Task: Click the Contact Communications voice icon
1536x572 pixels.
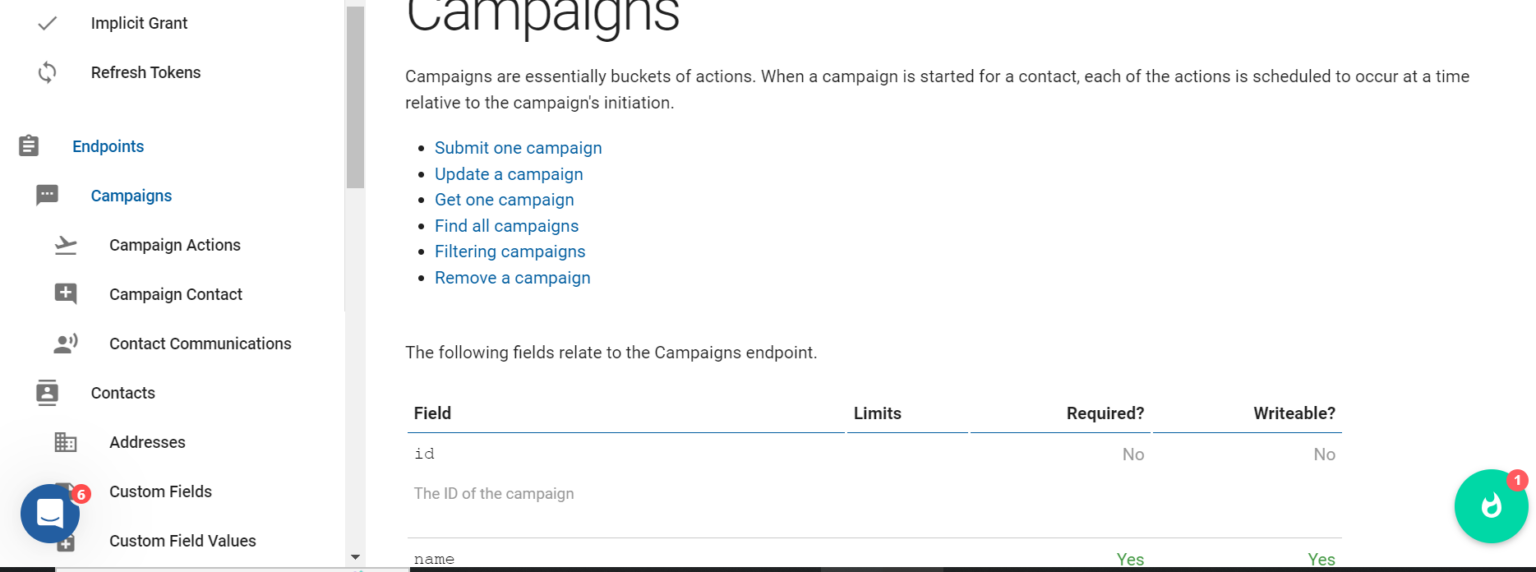Action: 66,344
